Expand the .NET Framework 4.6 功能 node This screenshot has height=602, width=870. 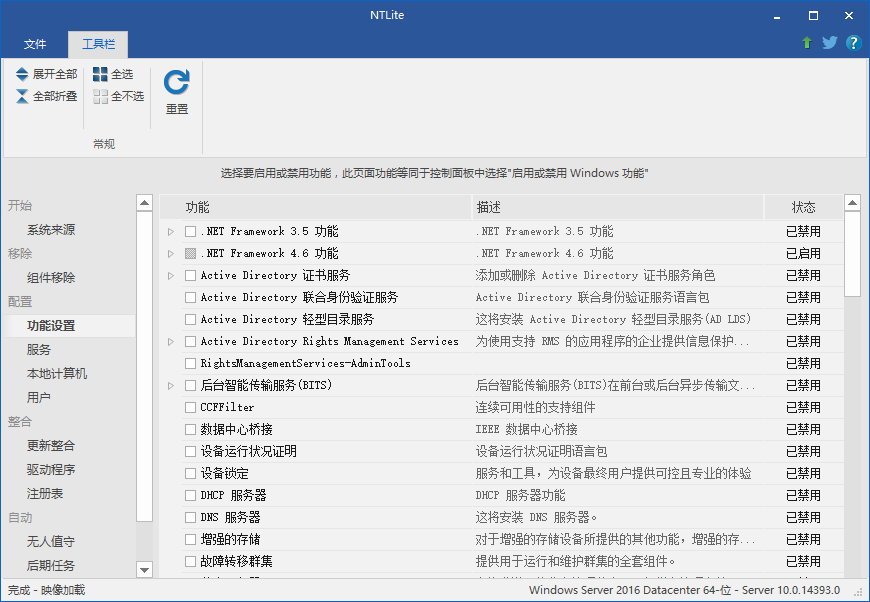[171, 254]
